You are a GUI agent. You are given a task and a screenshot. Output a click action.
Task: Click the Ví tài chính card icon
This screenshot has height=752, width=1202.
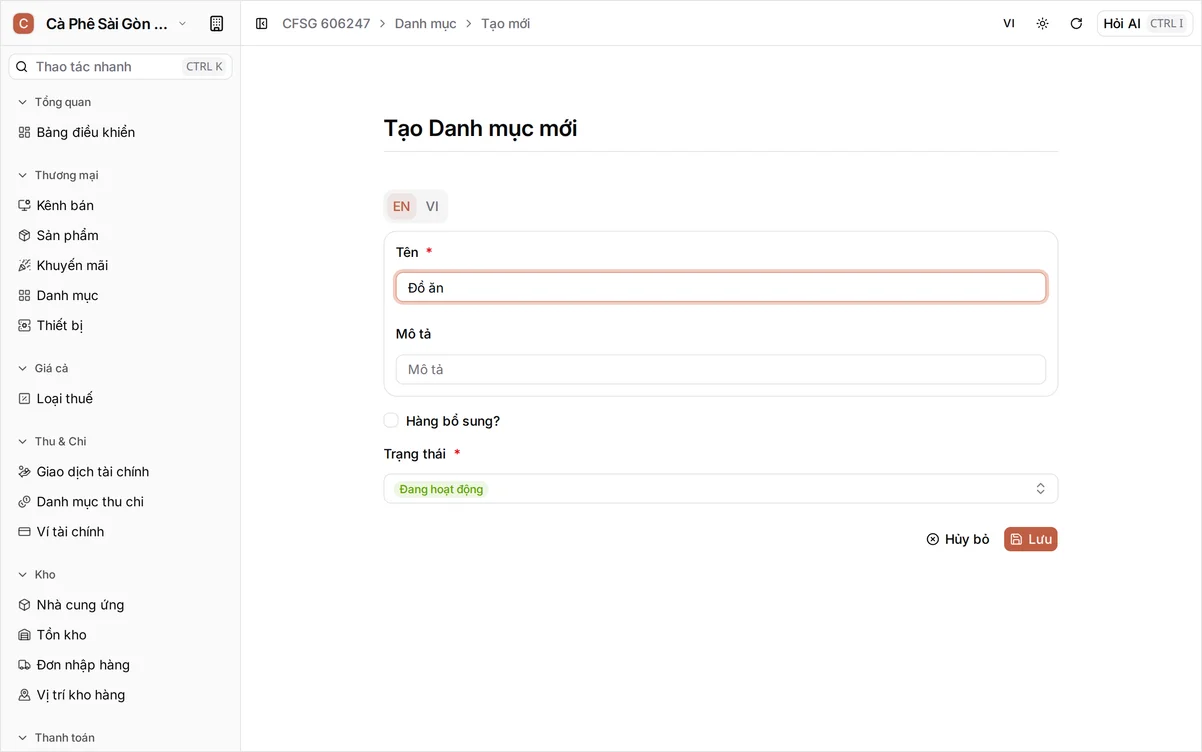coord(25,531)
